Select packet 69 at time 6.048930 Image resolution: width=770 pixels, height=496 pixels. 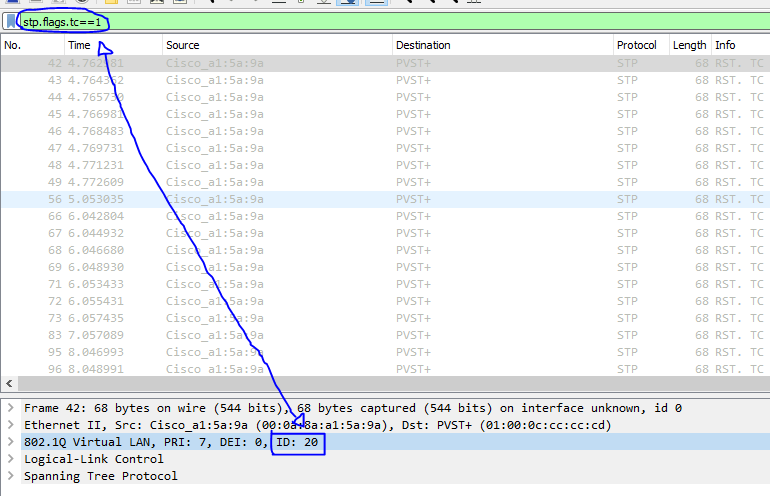click(x=385, y=267)
